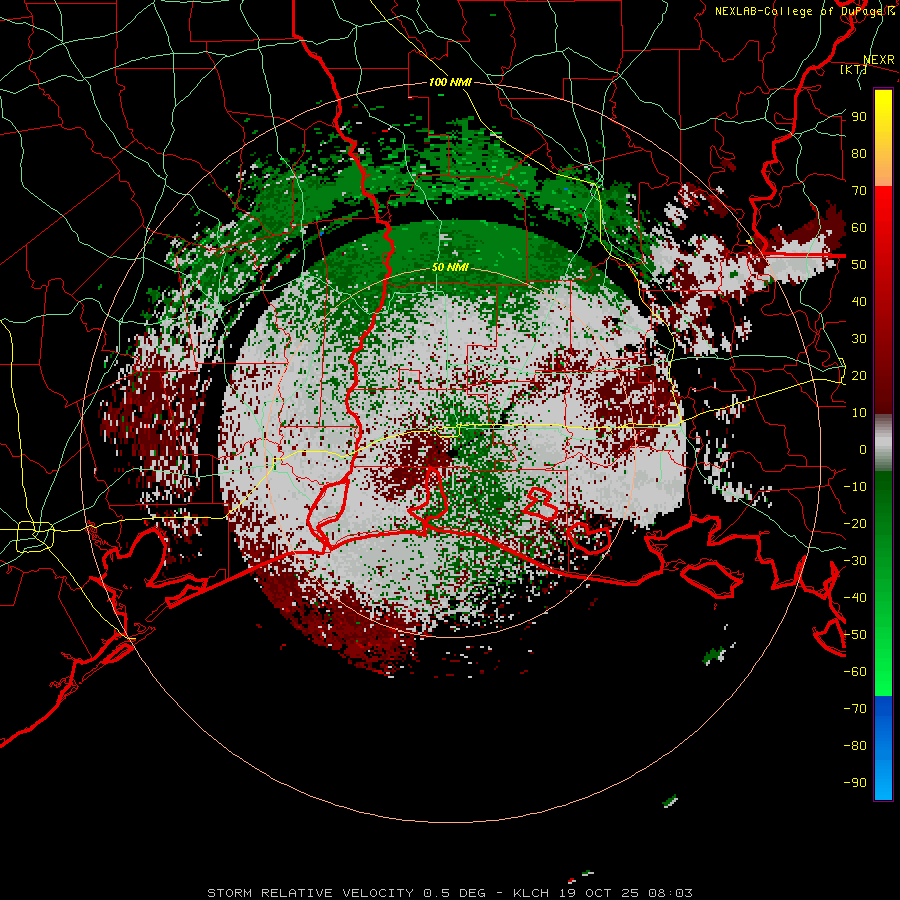Click the KT units label above the scale

point(853,69)
